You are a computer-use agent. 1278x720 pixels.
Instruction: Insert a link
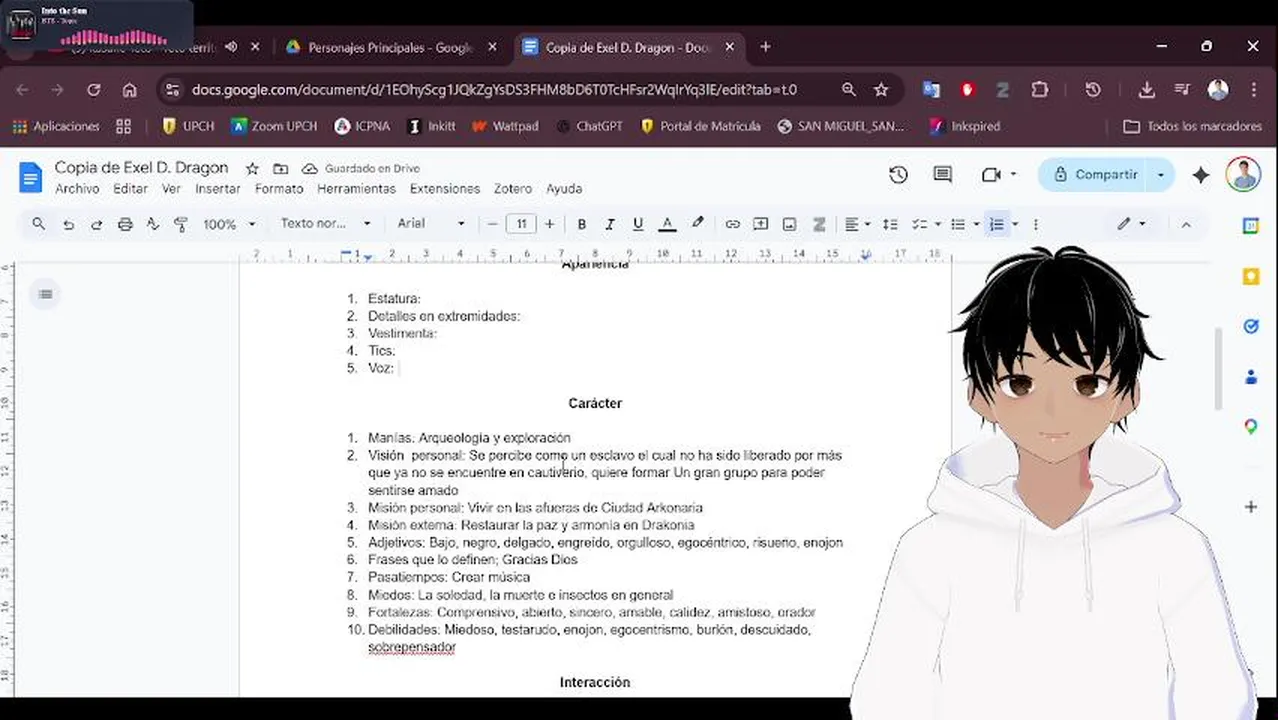tap(733, 224)
